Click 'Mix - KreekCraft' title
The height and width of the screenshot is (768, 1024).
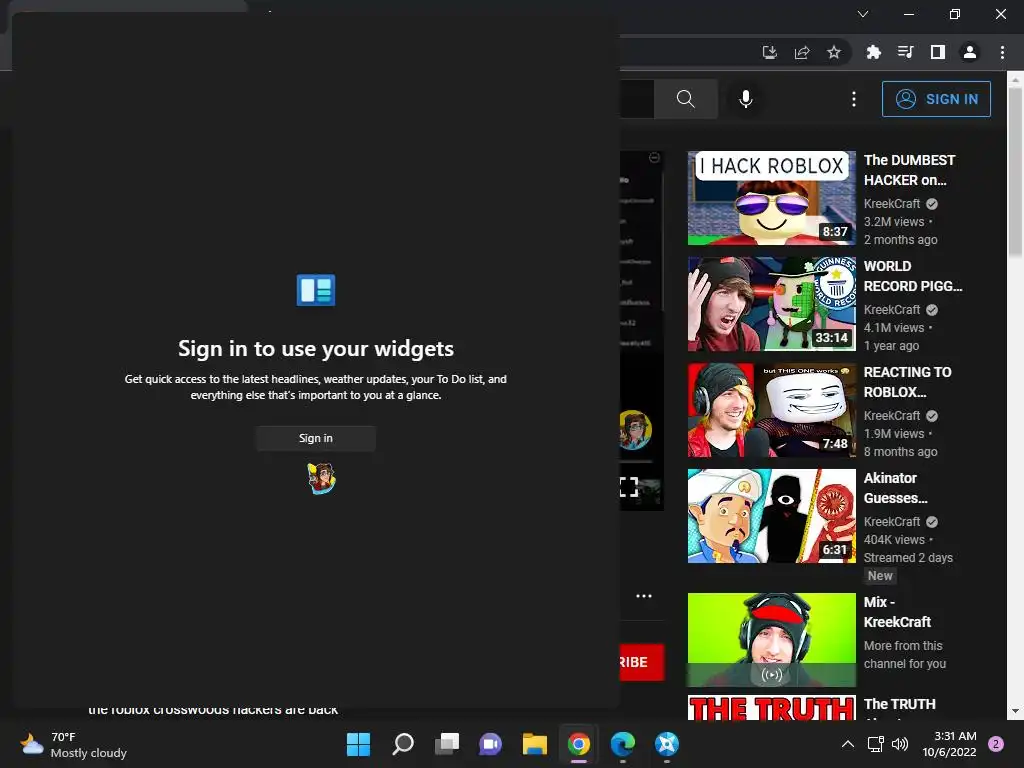897,612
